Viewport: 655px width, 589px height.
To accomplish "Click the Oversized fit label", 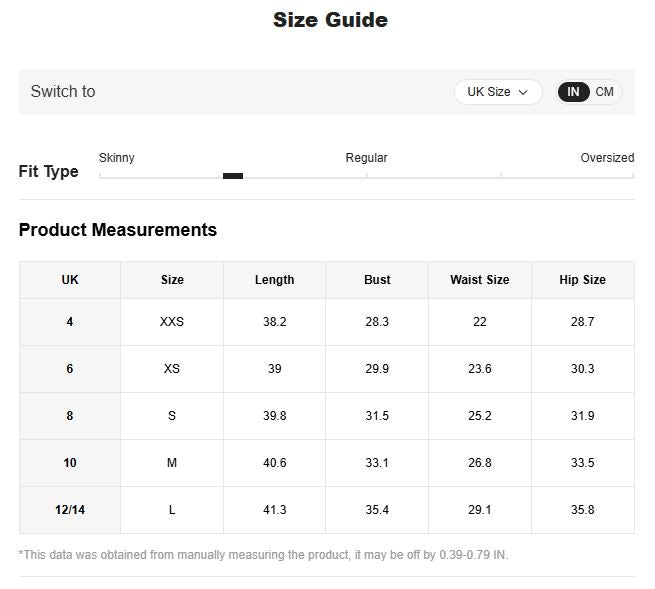I will click(607, 158).
